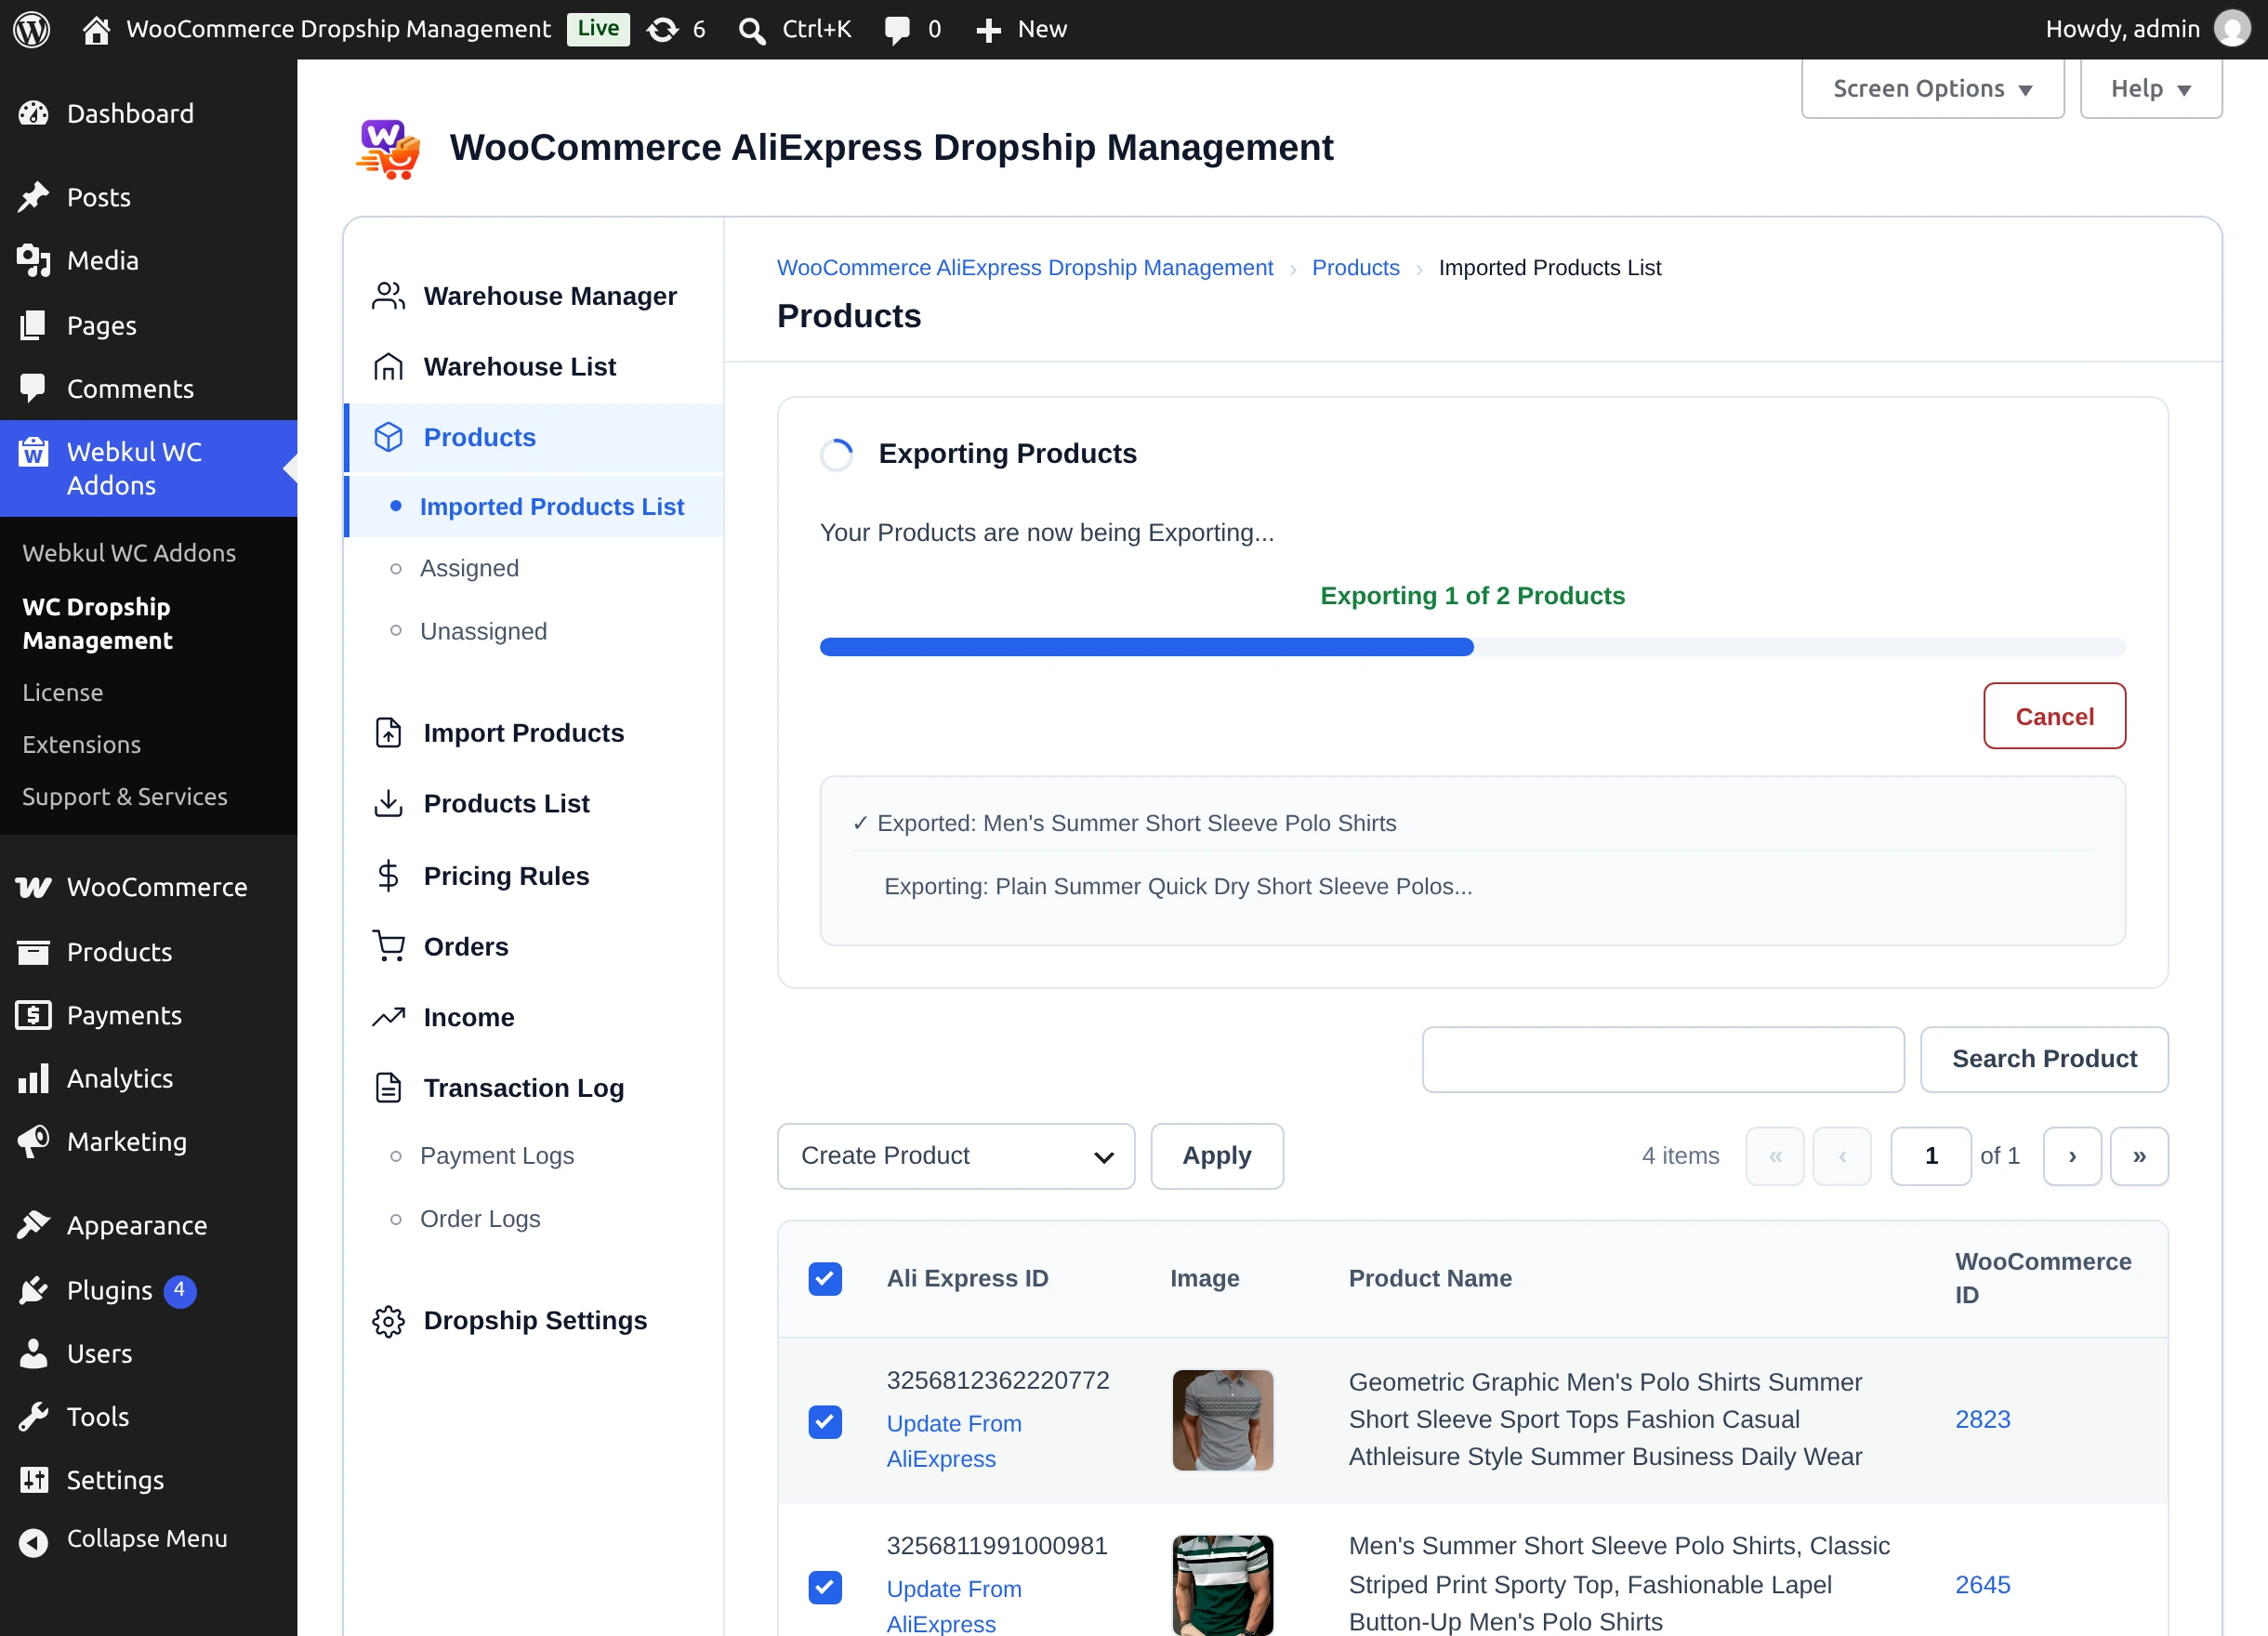Open the updates icon showing 6

tap(662, 30)
